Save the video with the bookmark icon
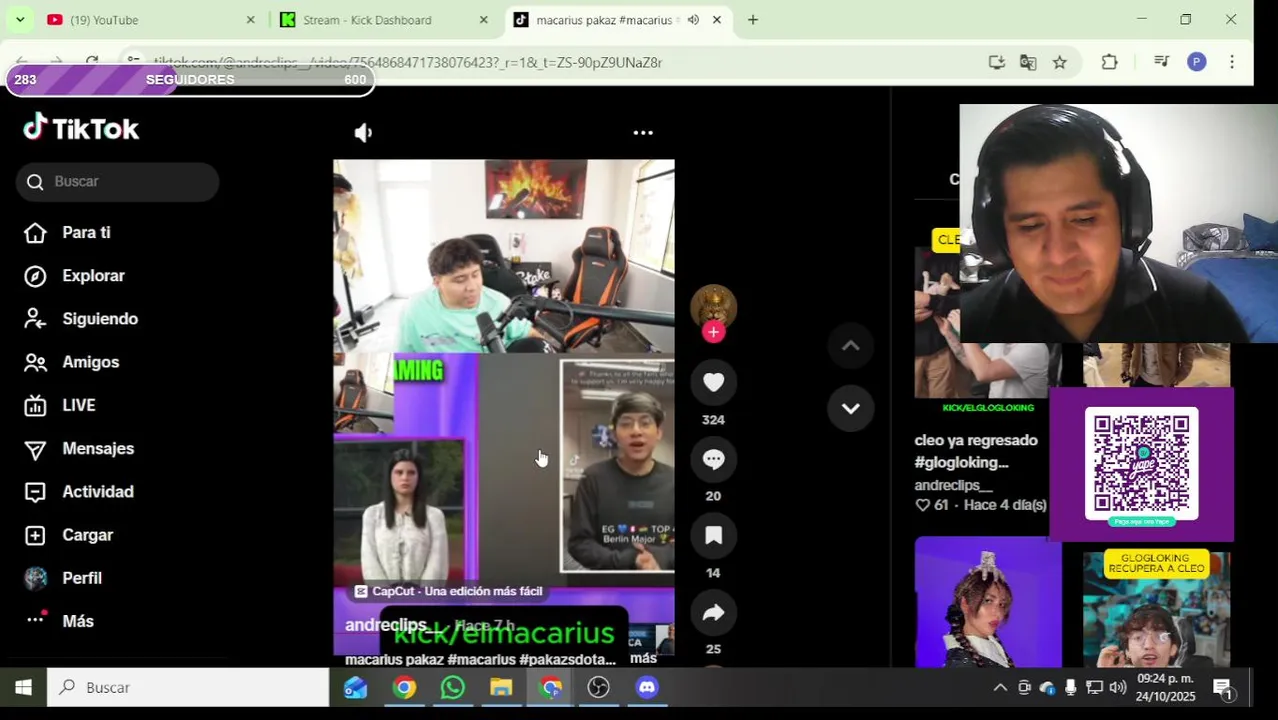 coord(713,536)
